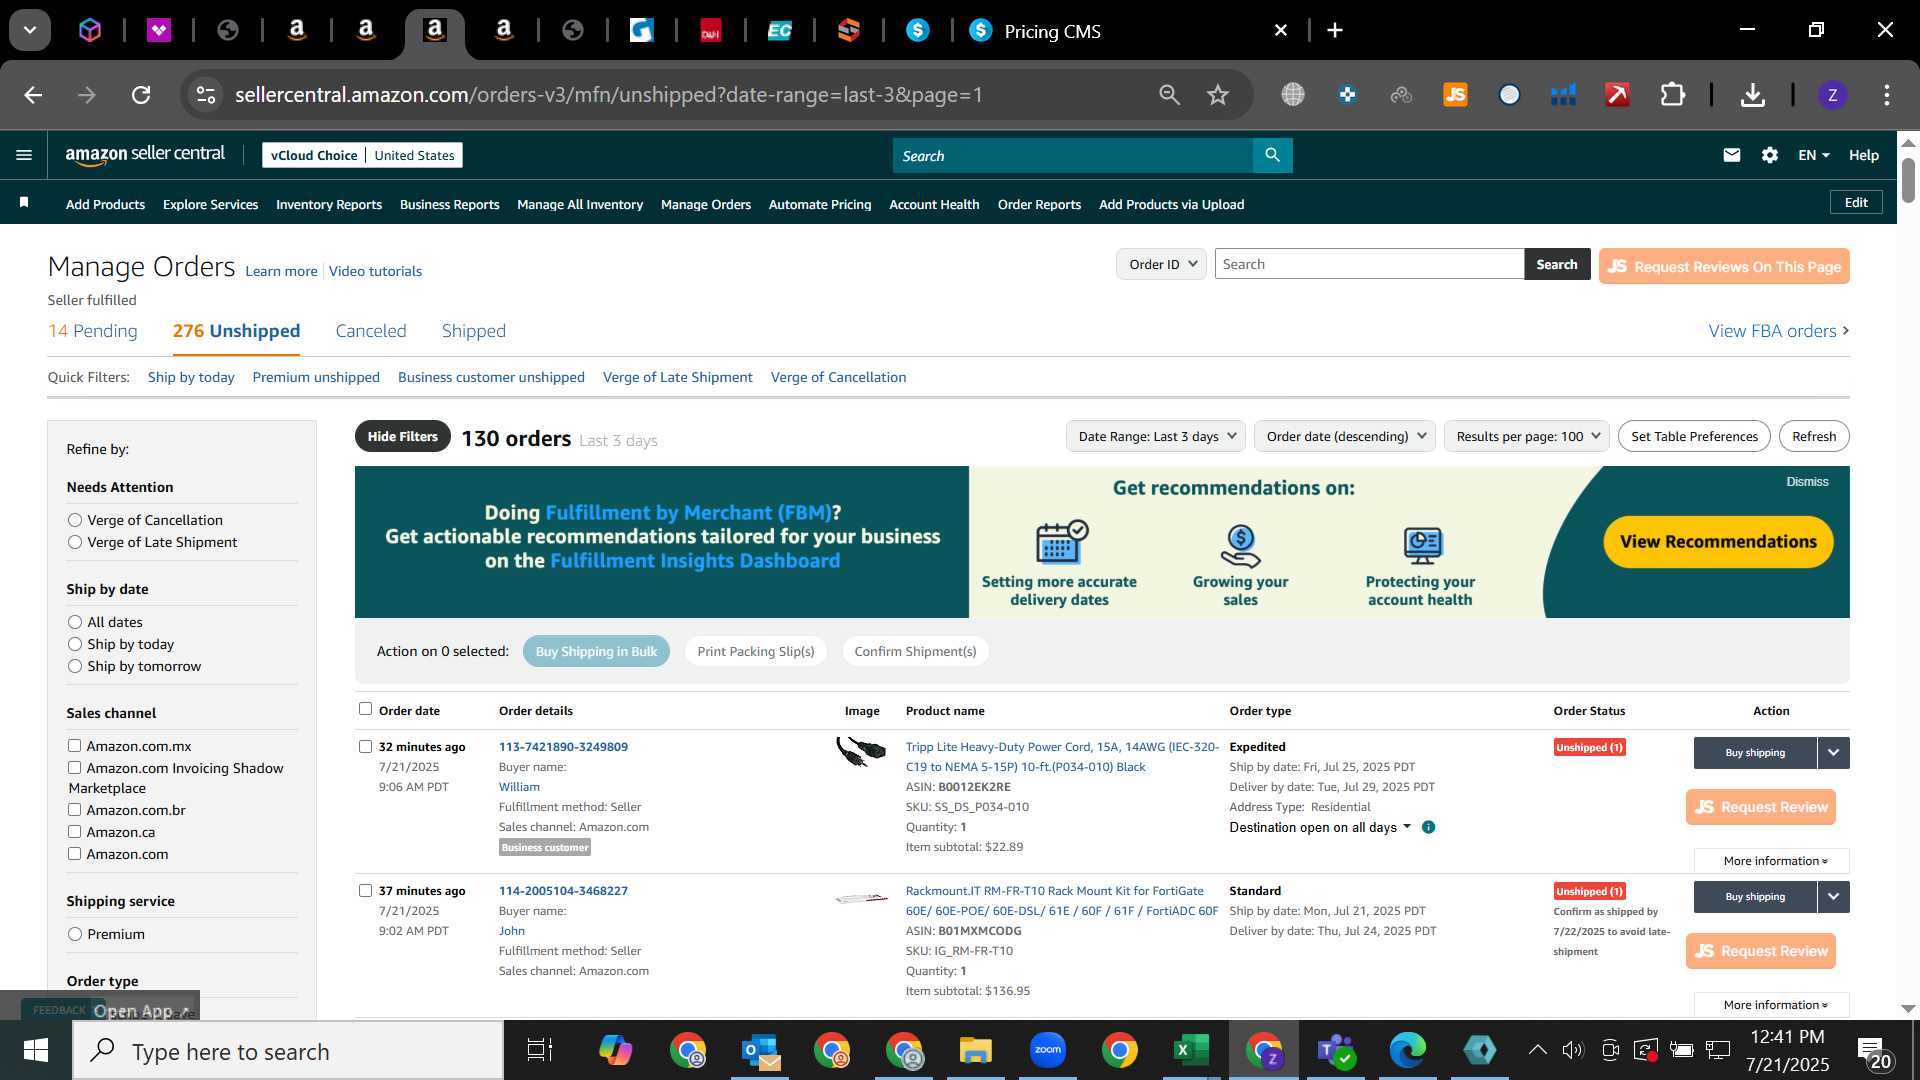The width and height of the screenshot is (1920, 1080).
Task: Click Print Packing Slip(s) button
Action: point(756,651)
